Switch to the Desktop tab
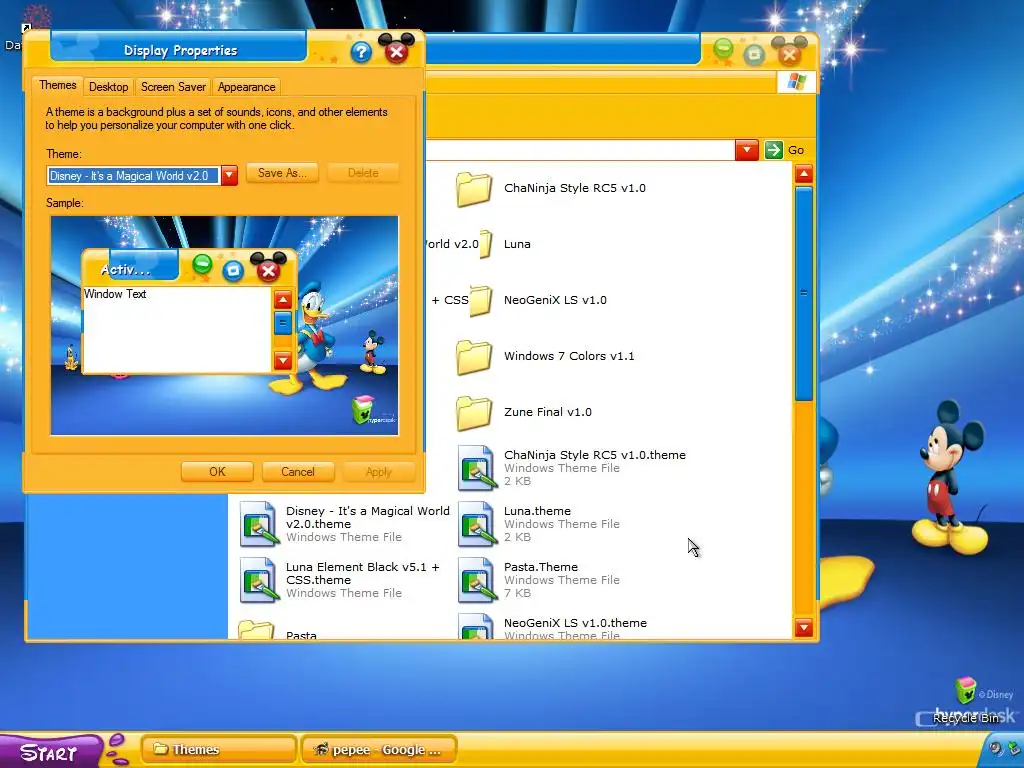This screenshot has width=1024, height=768. 108,87
